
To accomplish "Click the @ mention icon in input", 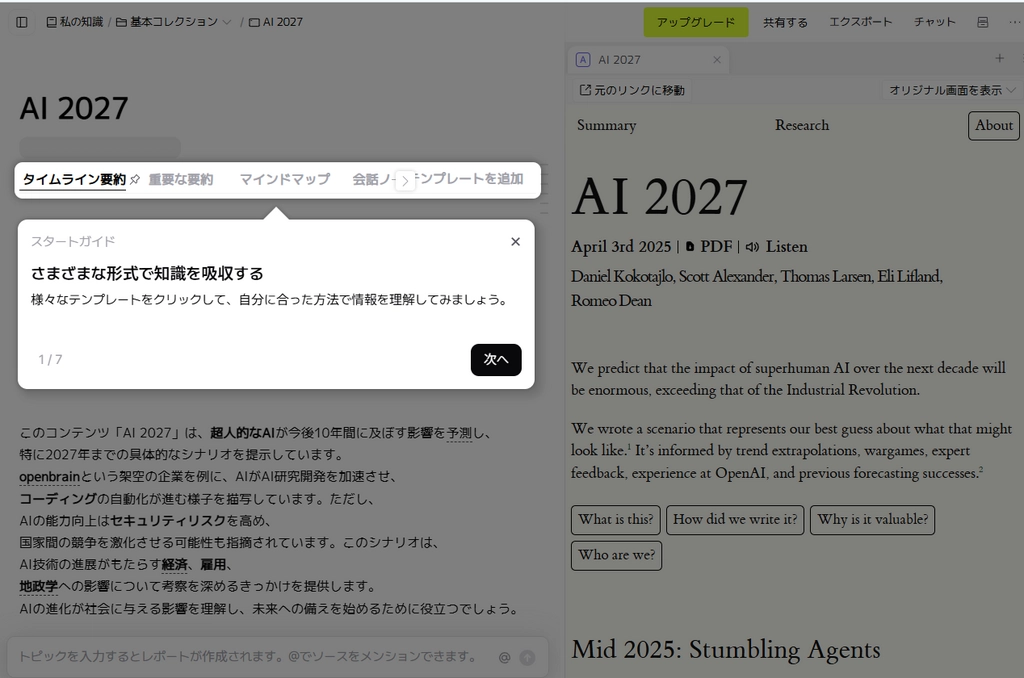I will click(504, 657).
